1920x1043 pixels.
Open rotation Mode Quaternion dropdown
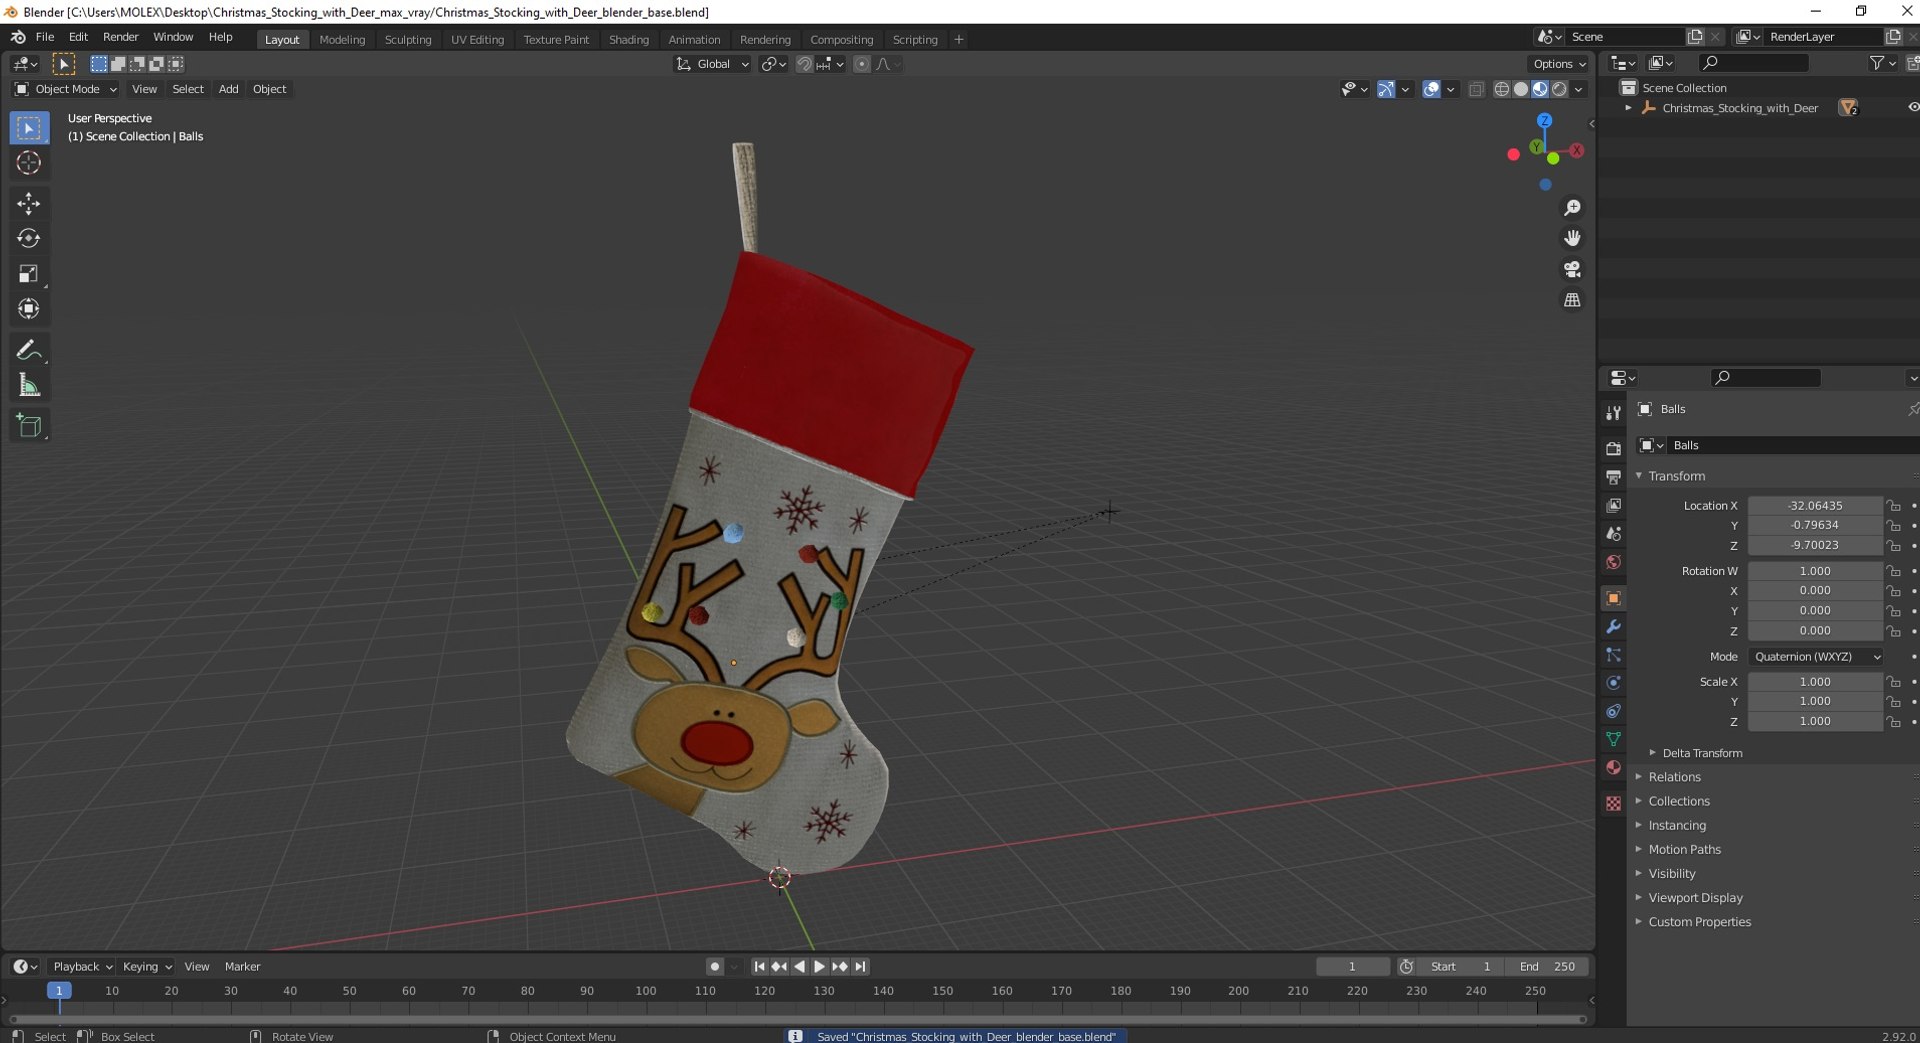click(x=1816, y=657)
